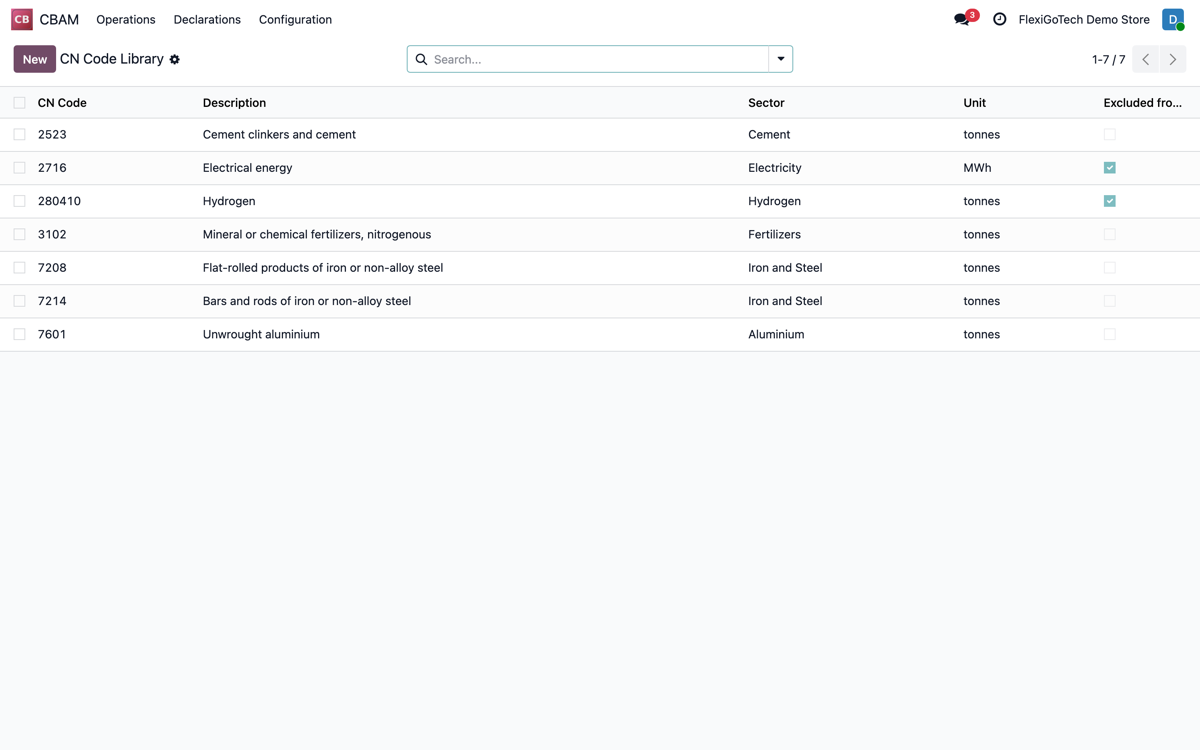Toggle the Excluded checkbox for the 3102 fertilizers row
Image resolution: width=1200 pixels, height=750 pixels.
1110,234
